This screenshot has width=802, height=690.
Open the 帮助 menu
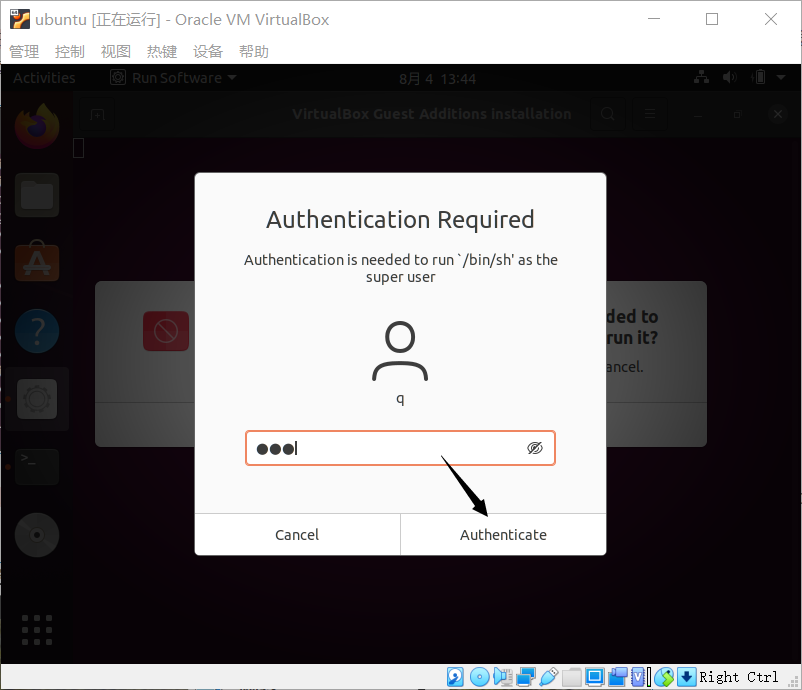[254, 51]
